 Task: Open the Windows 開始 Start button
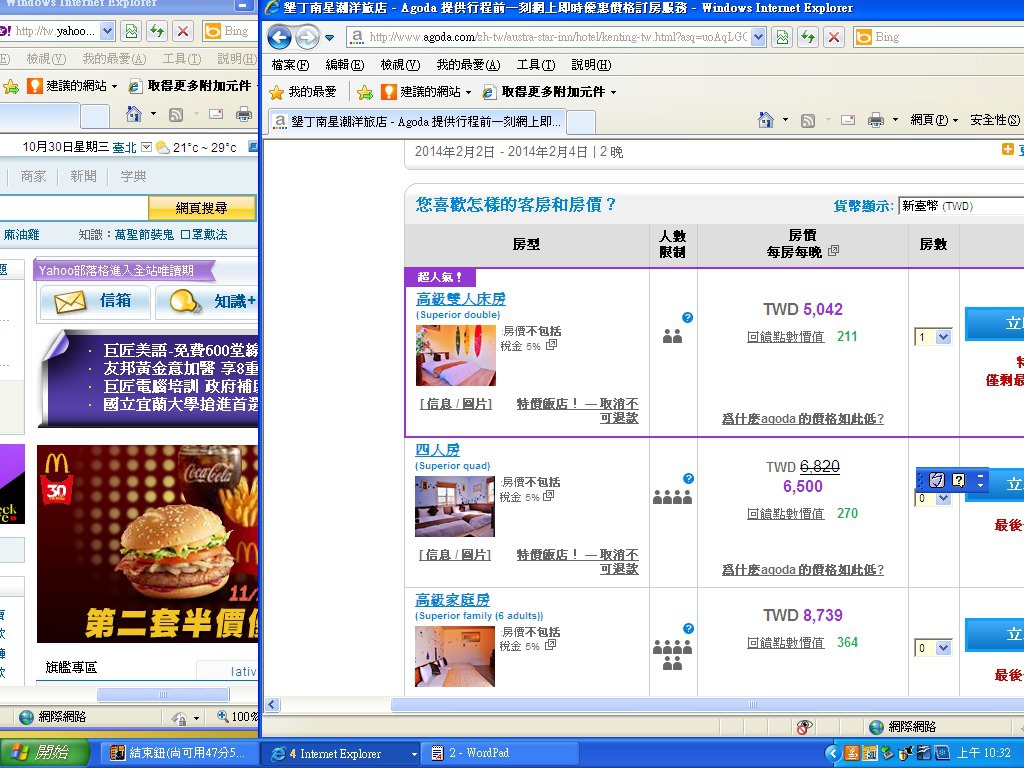point(43,753)
